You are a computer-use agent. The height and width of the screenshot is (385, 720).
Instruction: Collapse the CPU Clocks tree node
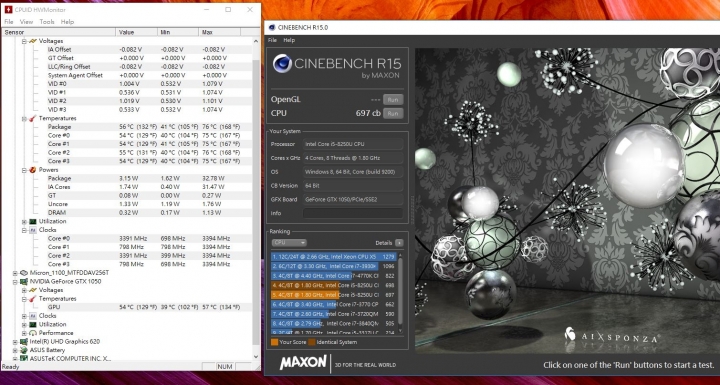tap(24, 230)
